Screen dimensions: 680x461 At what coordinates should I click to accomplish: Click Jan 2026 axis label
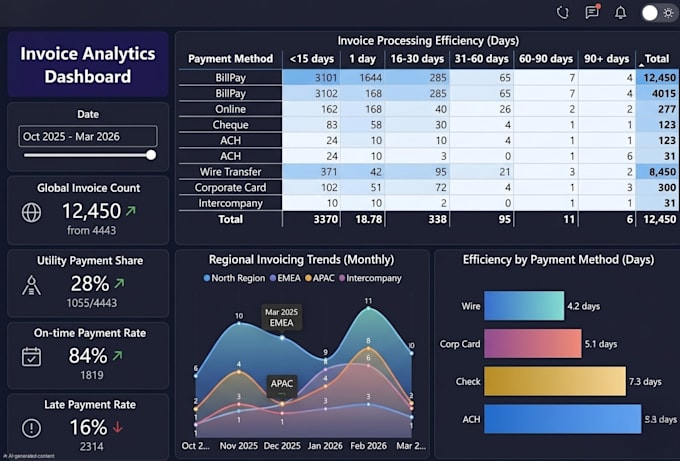325,446
